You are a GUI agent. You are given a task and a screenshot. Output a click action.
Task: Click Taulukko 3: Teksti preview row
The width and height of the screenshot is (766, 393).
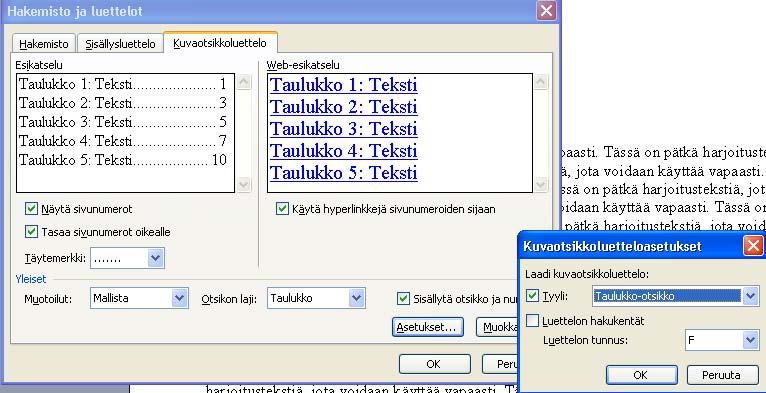click(x=123, y=122)
